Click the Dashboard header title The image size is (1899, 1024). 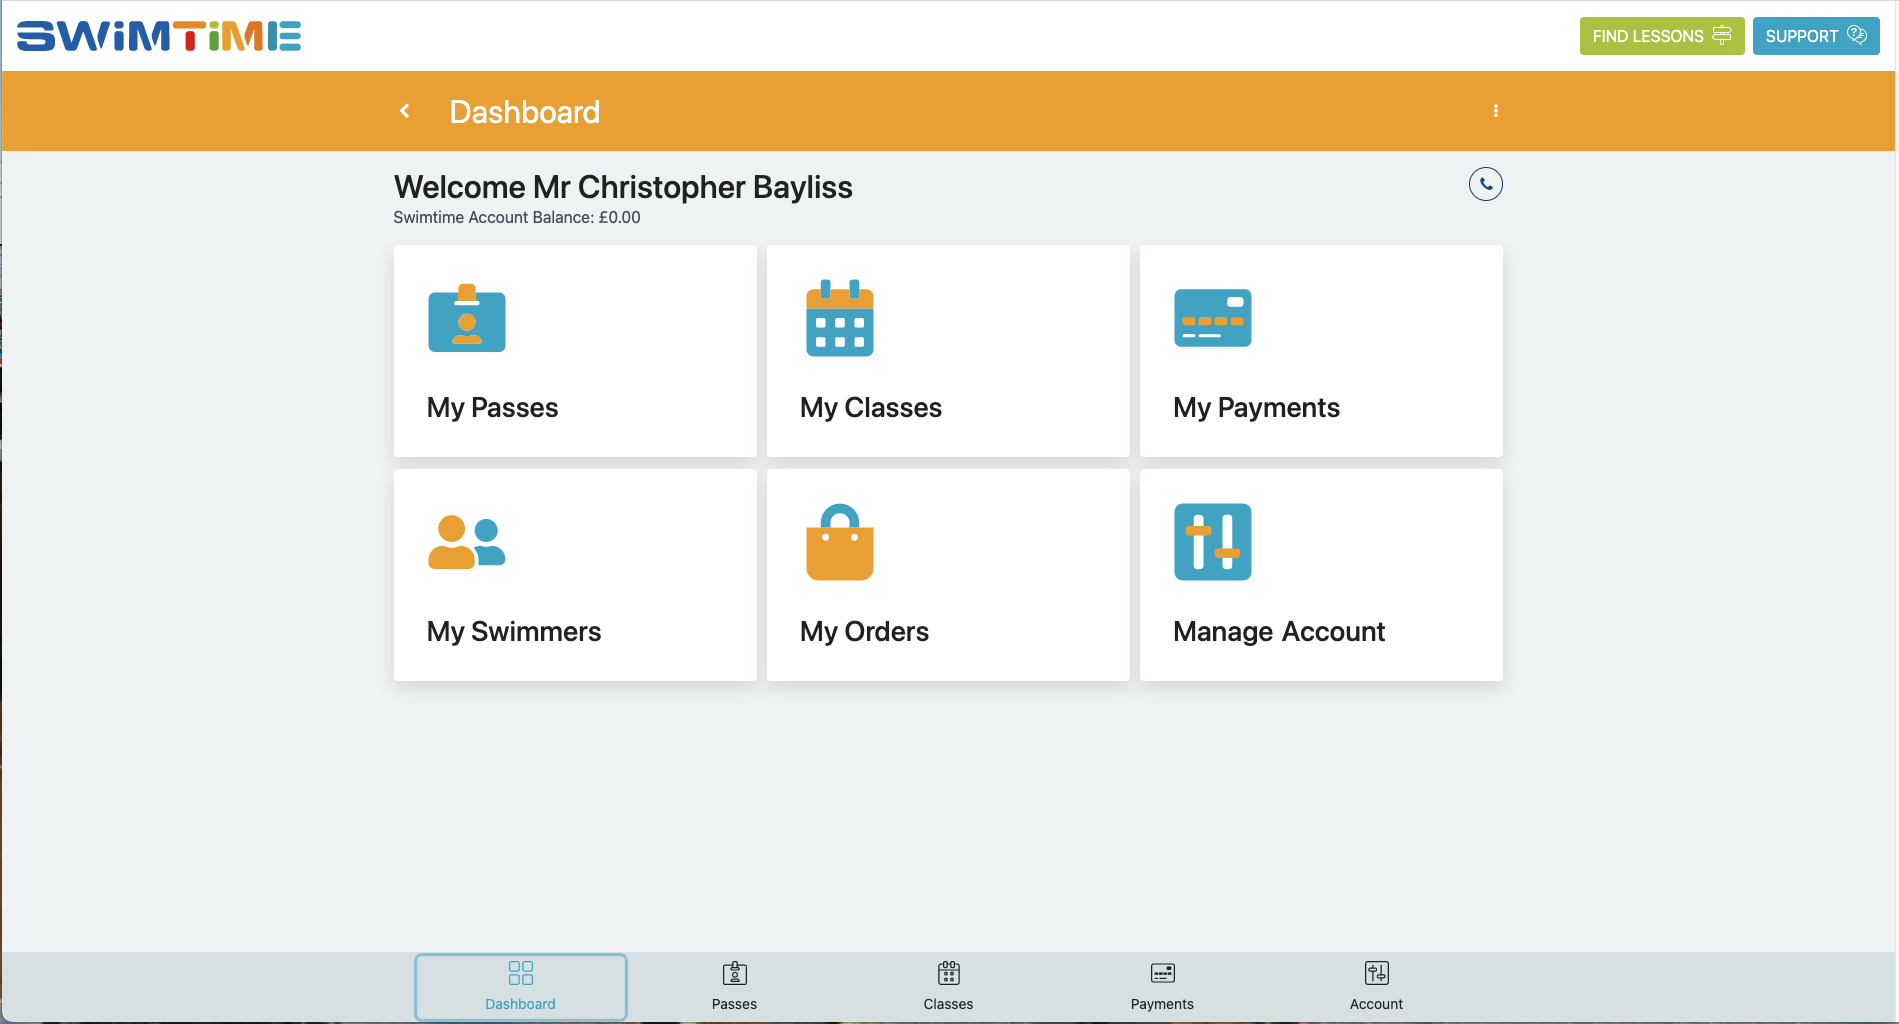[x=525, y=112]
